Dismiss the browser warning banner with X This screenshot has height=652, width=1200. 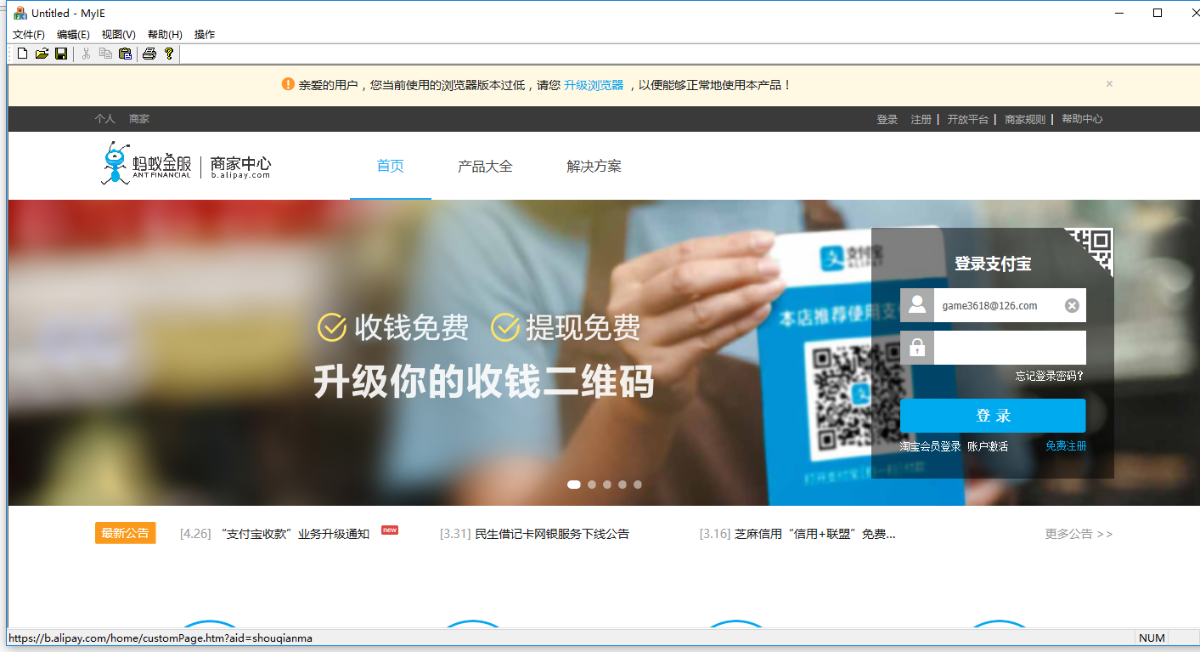tap(1109, 84)
